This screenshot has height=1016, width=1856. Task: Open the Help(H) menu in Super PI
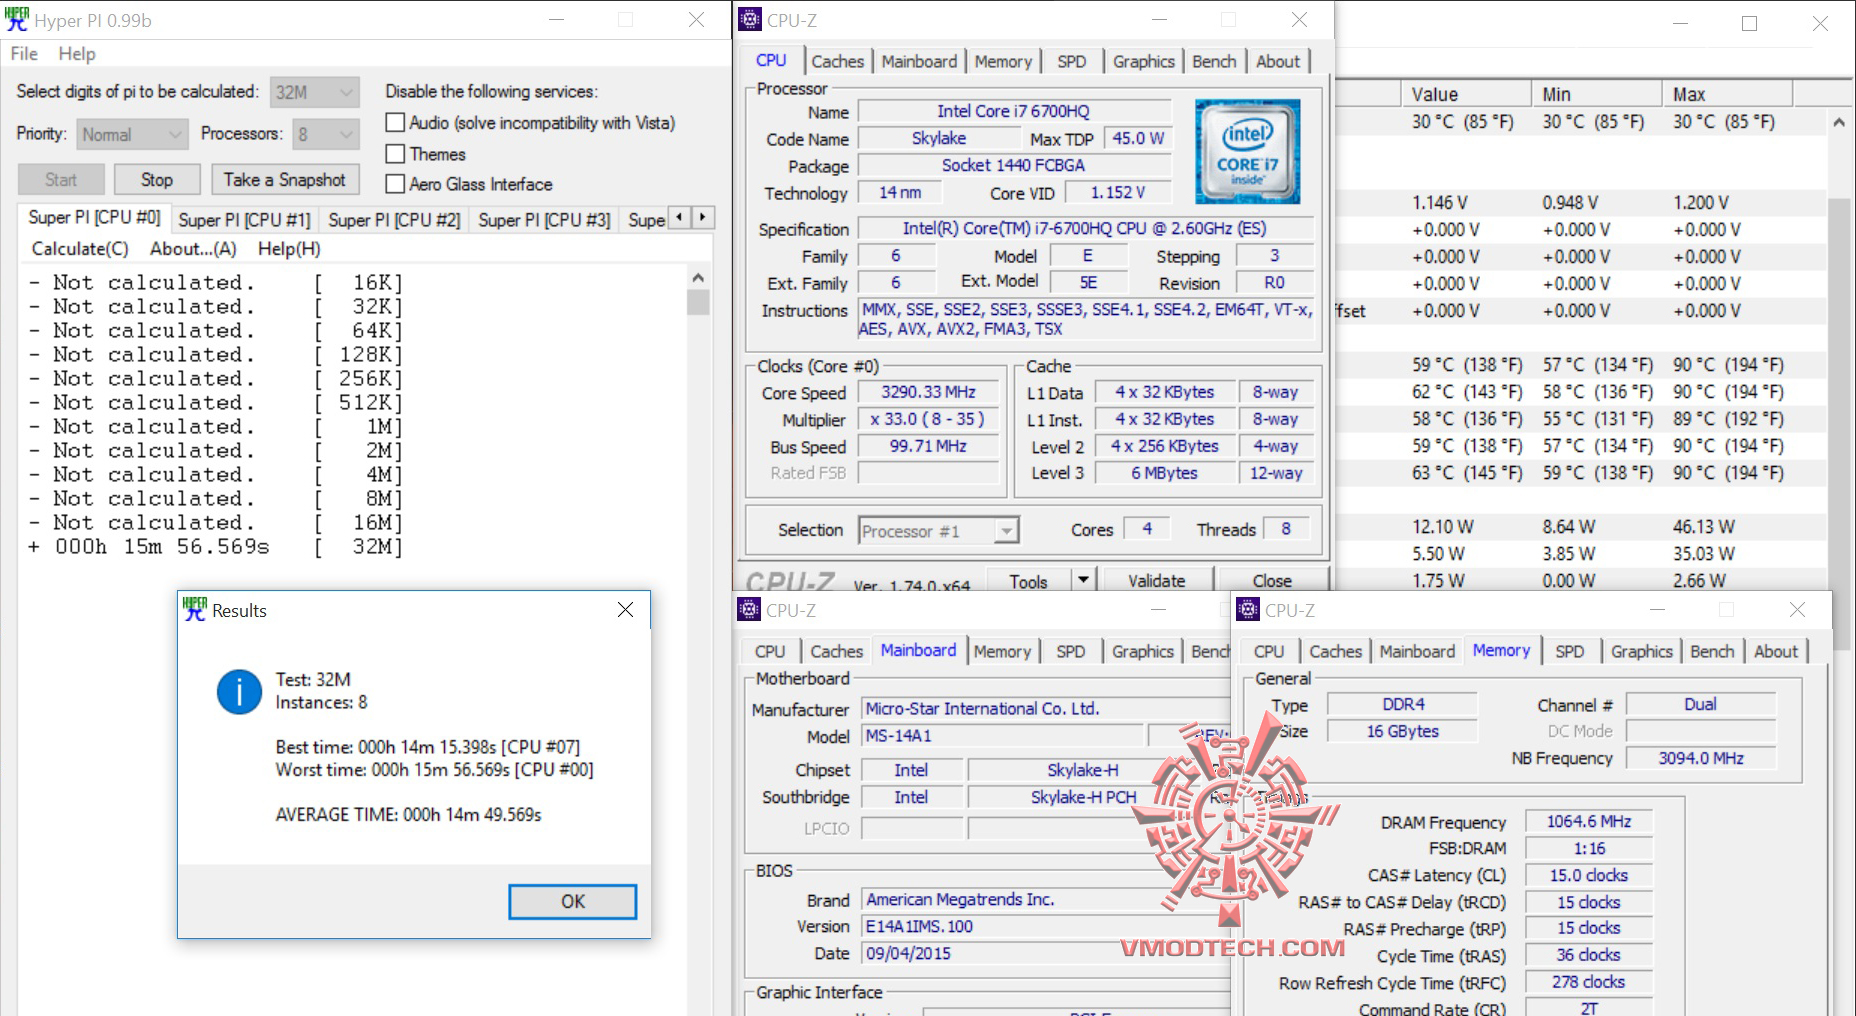289,249
